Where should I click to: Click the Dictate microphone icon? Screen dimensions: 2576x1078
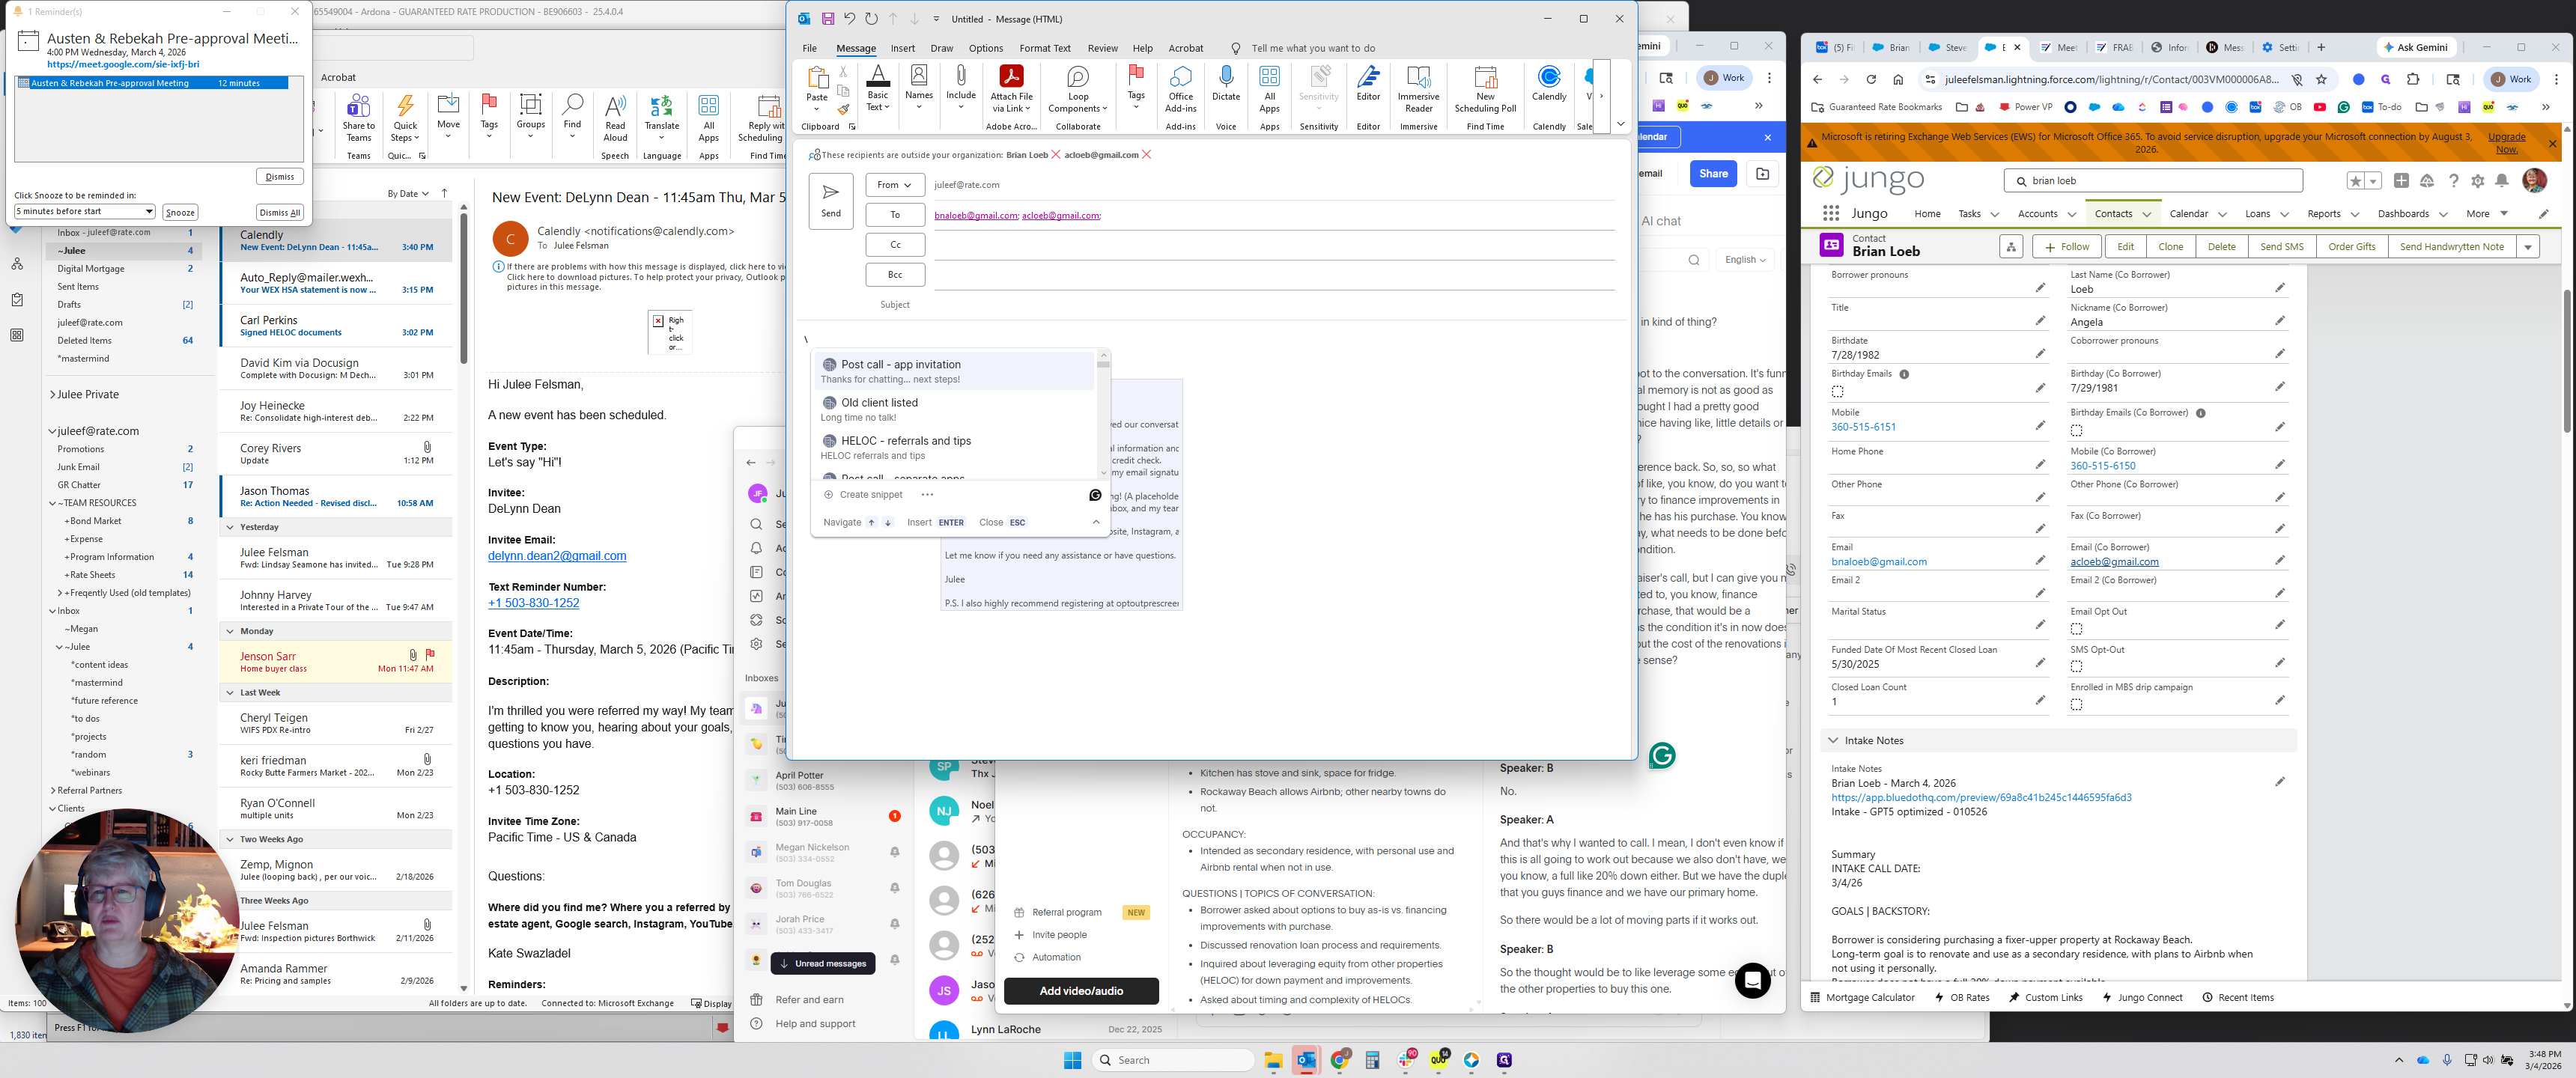[x=1225, y=78]
